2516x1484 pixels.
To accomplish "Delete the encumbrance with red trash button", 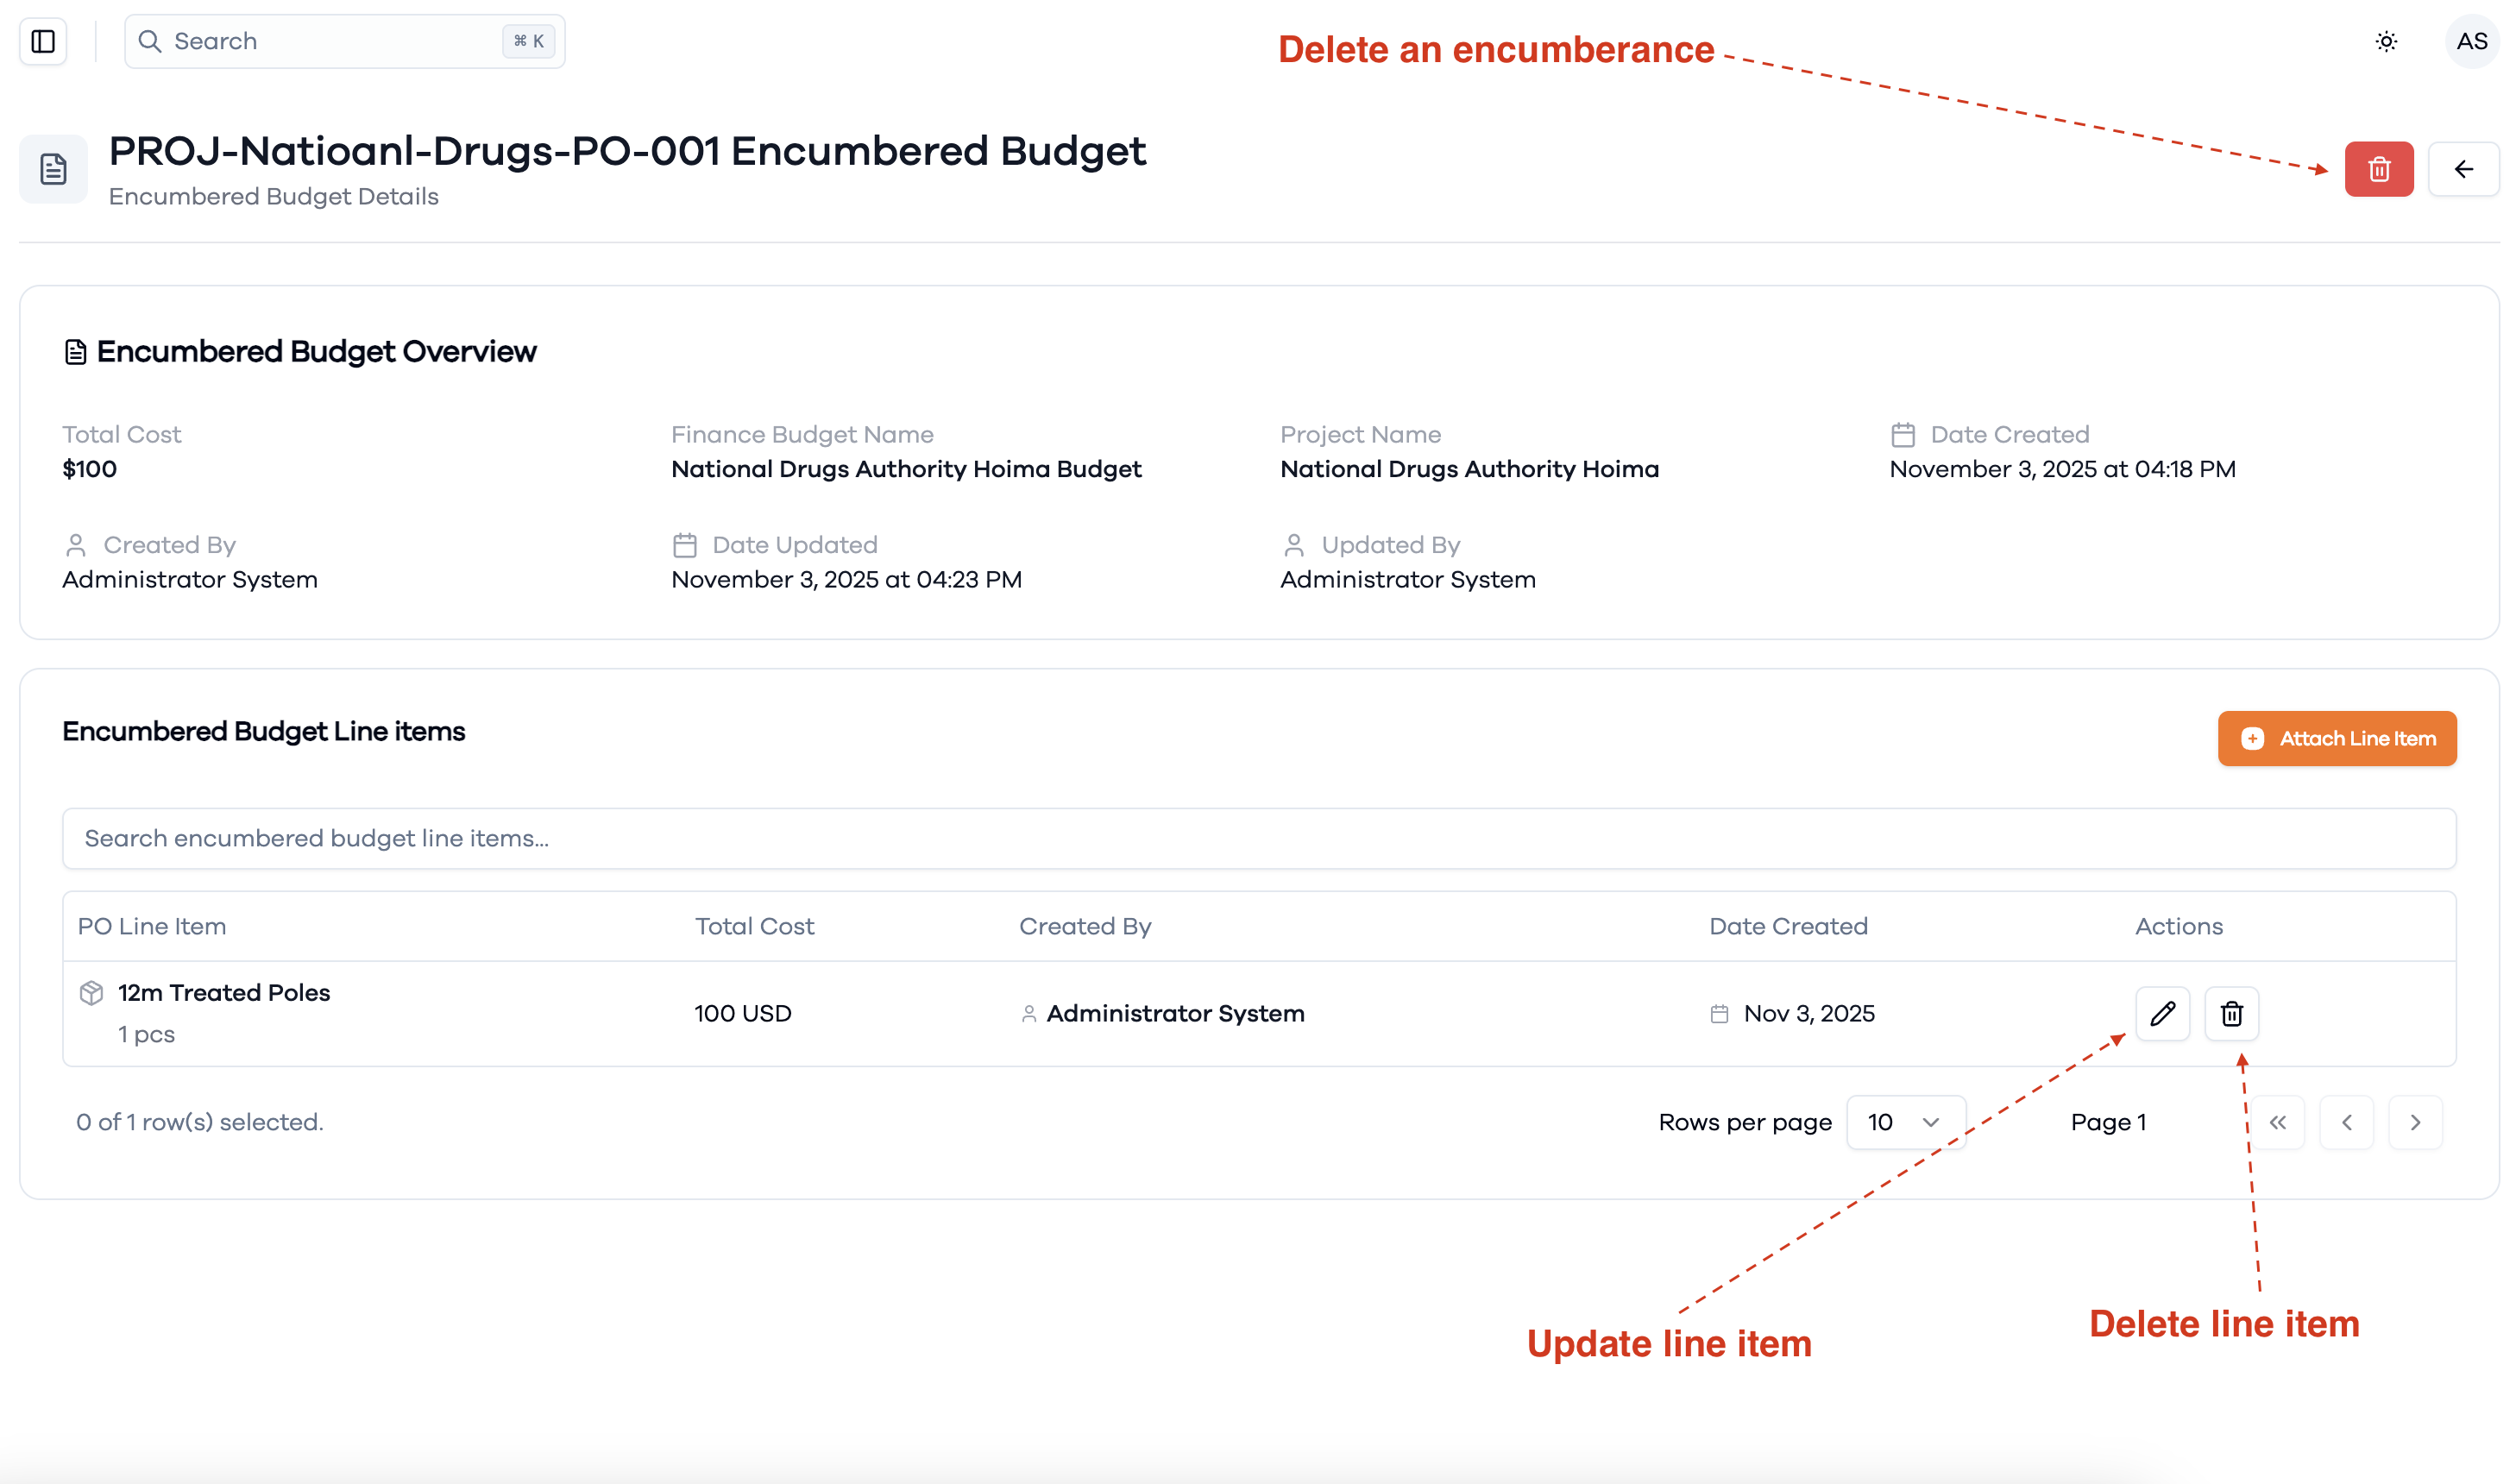I will pyautogui.click(x=2378, y=169).
